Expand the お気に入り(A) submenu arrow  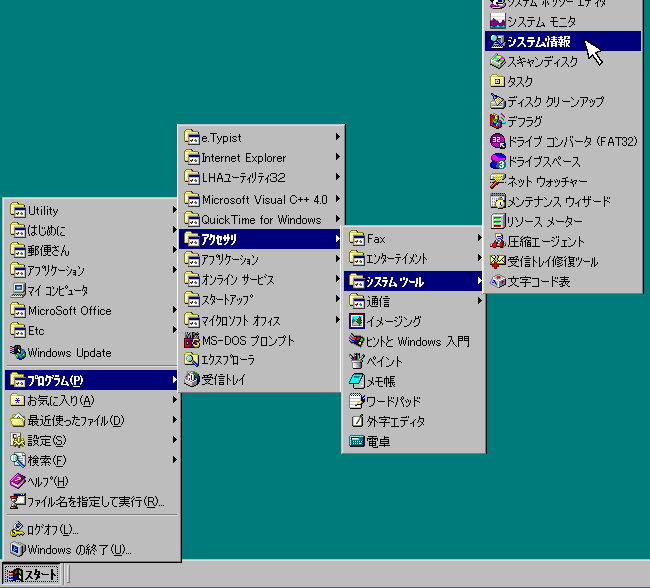[175, 400]
